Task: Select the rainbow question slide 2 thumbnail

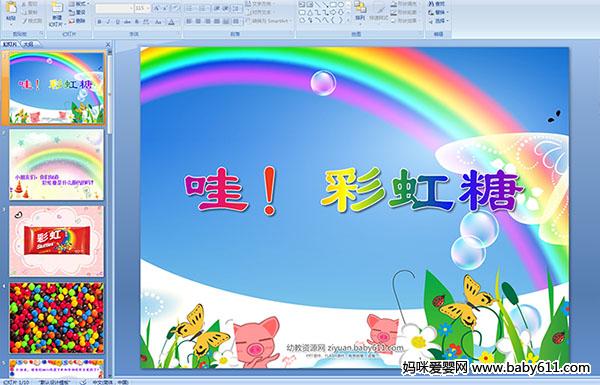Action: click(57, 165)
